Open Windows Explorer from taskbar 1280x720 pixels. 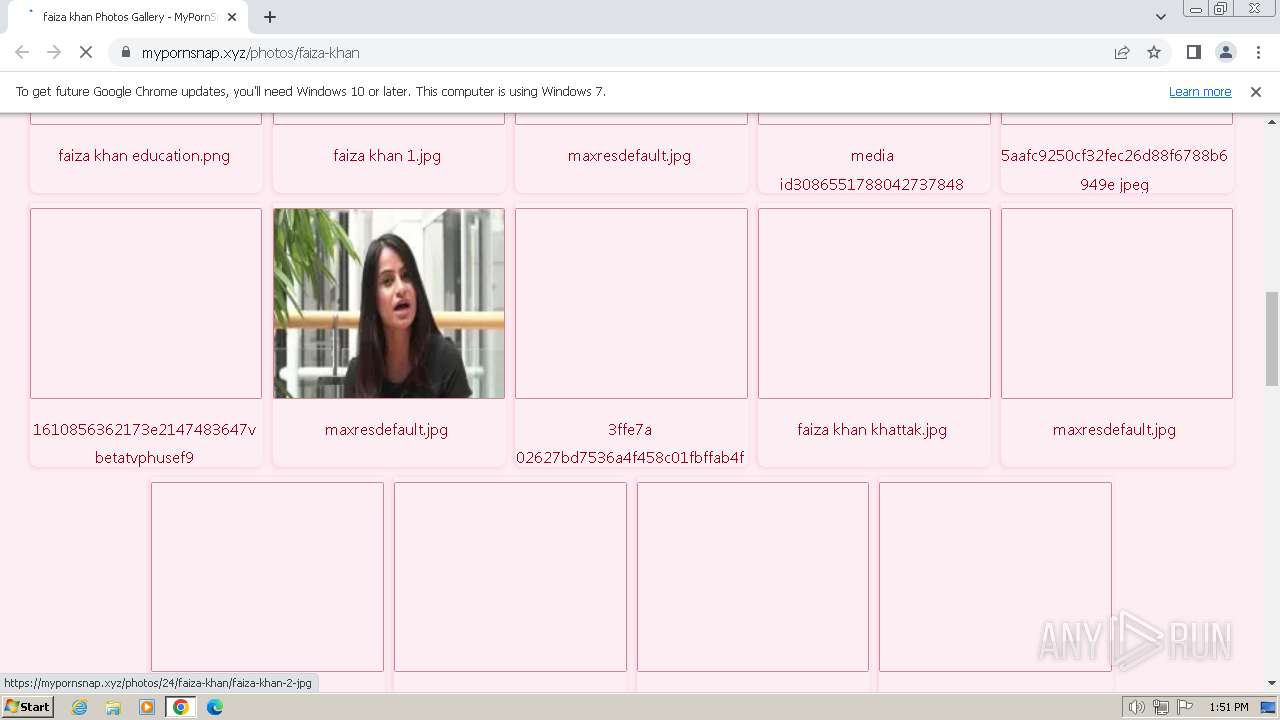113,707
